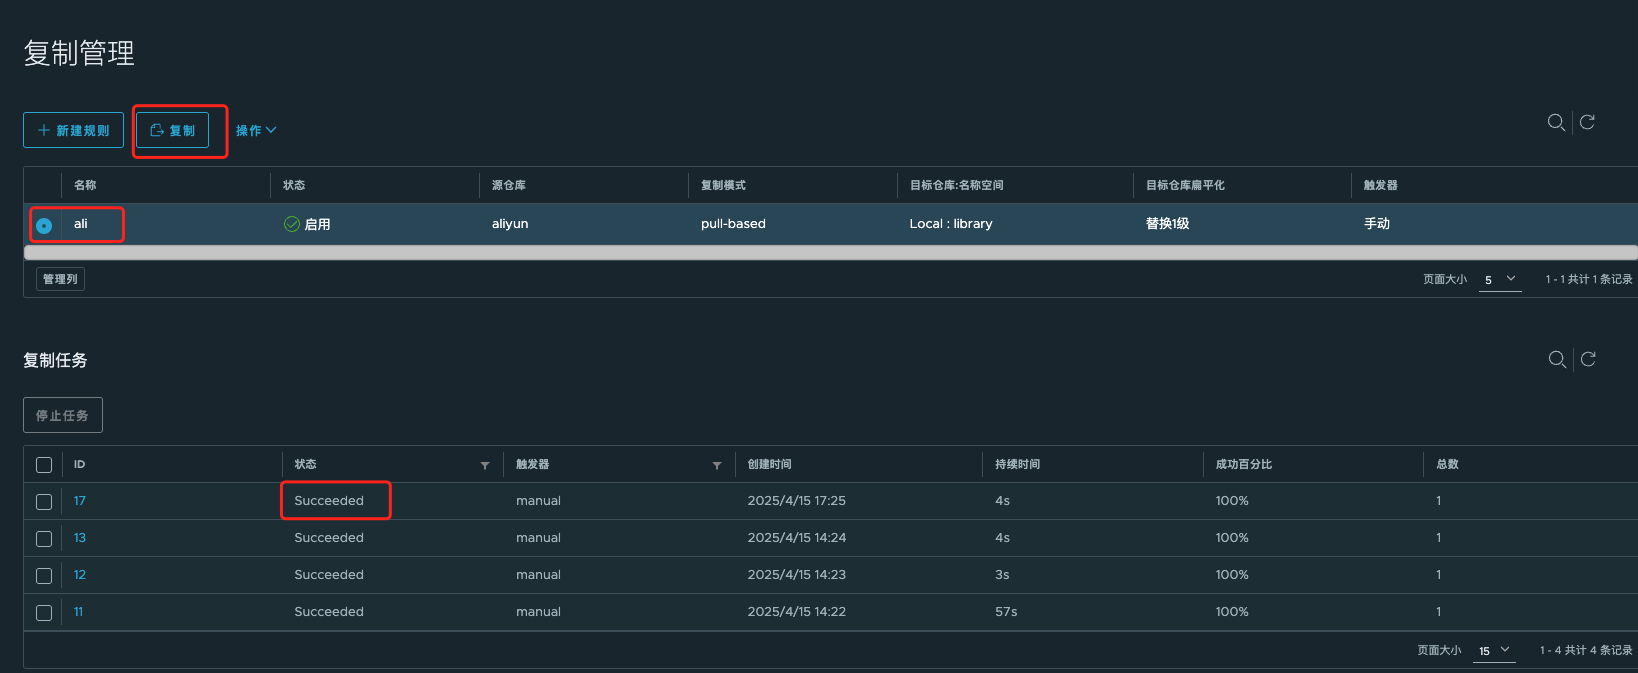This screenshot has width=1638, height=673.
Task: Expand the 操作 dropdown menu
Action: [x=256, y=130]
